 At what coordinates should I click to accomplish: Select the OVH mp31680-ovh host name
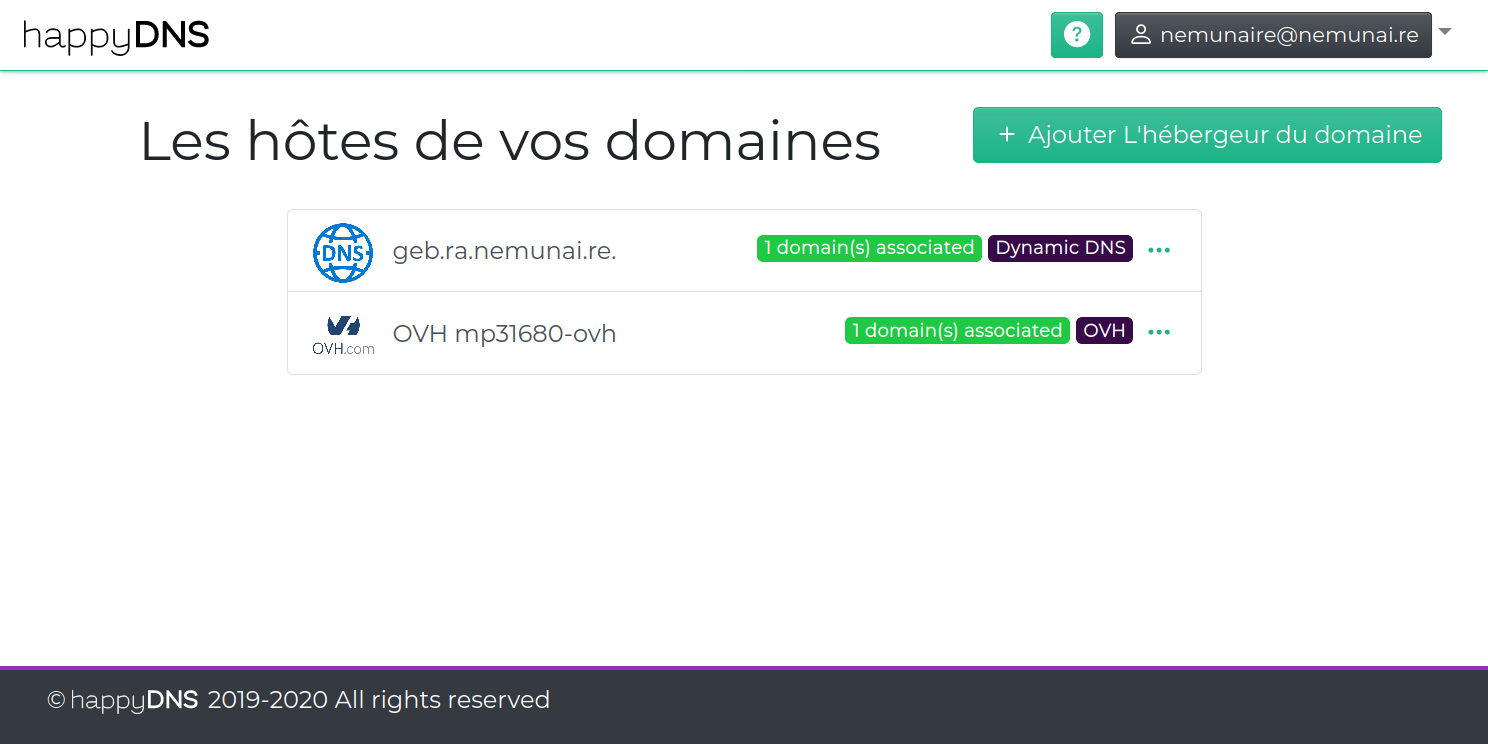point(504,334)
